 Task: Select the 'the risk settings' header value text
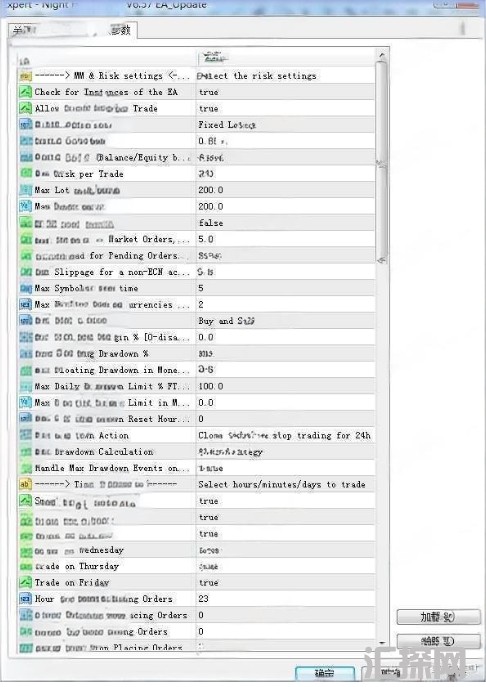[275, 76]
